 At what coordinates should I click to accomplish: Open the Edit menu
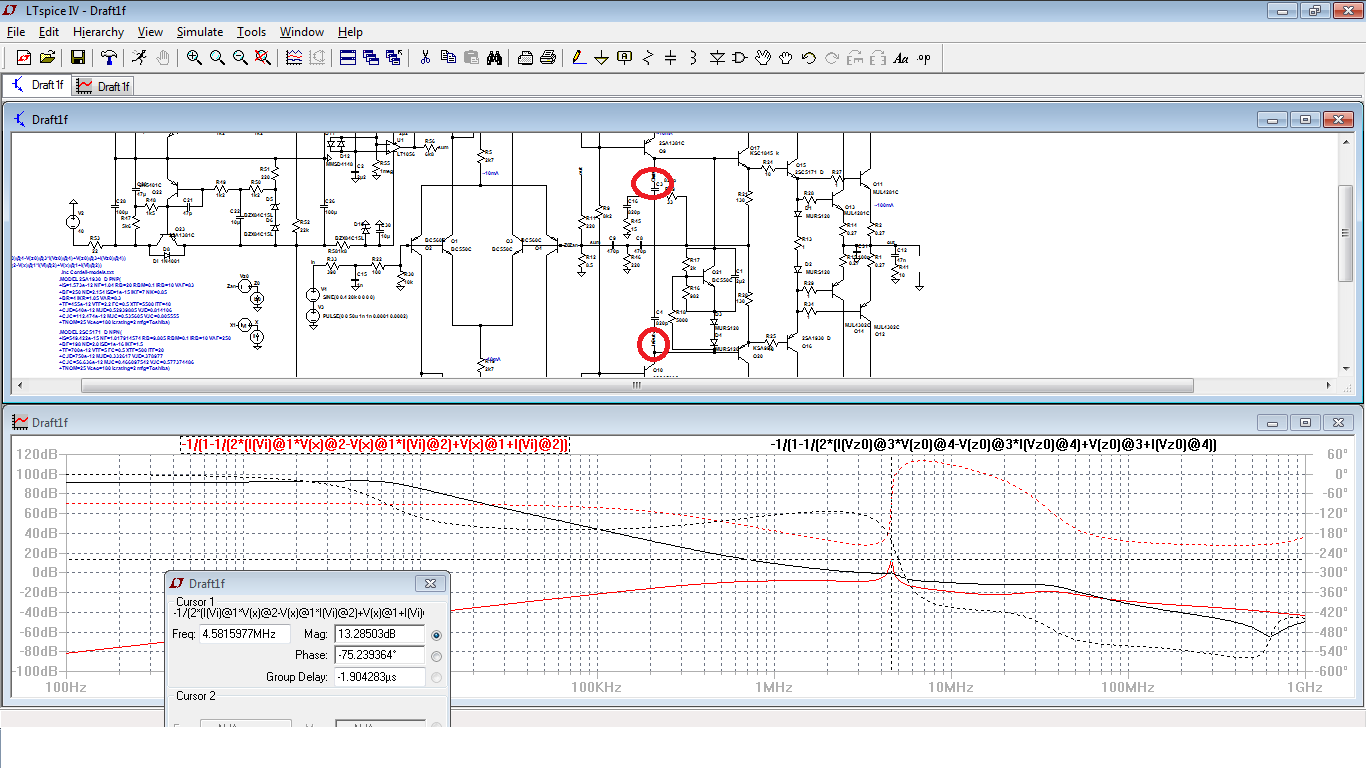point(49,32)
